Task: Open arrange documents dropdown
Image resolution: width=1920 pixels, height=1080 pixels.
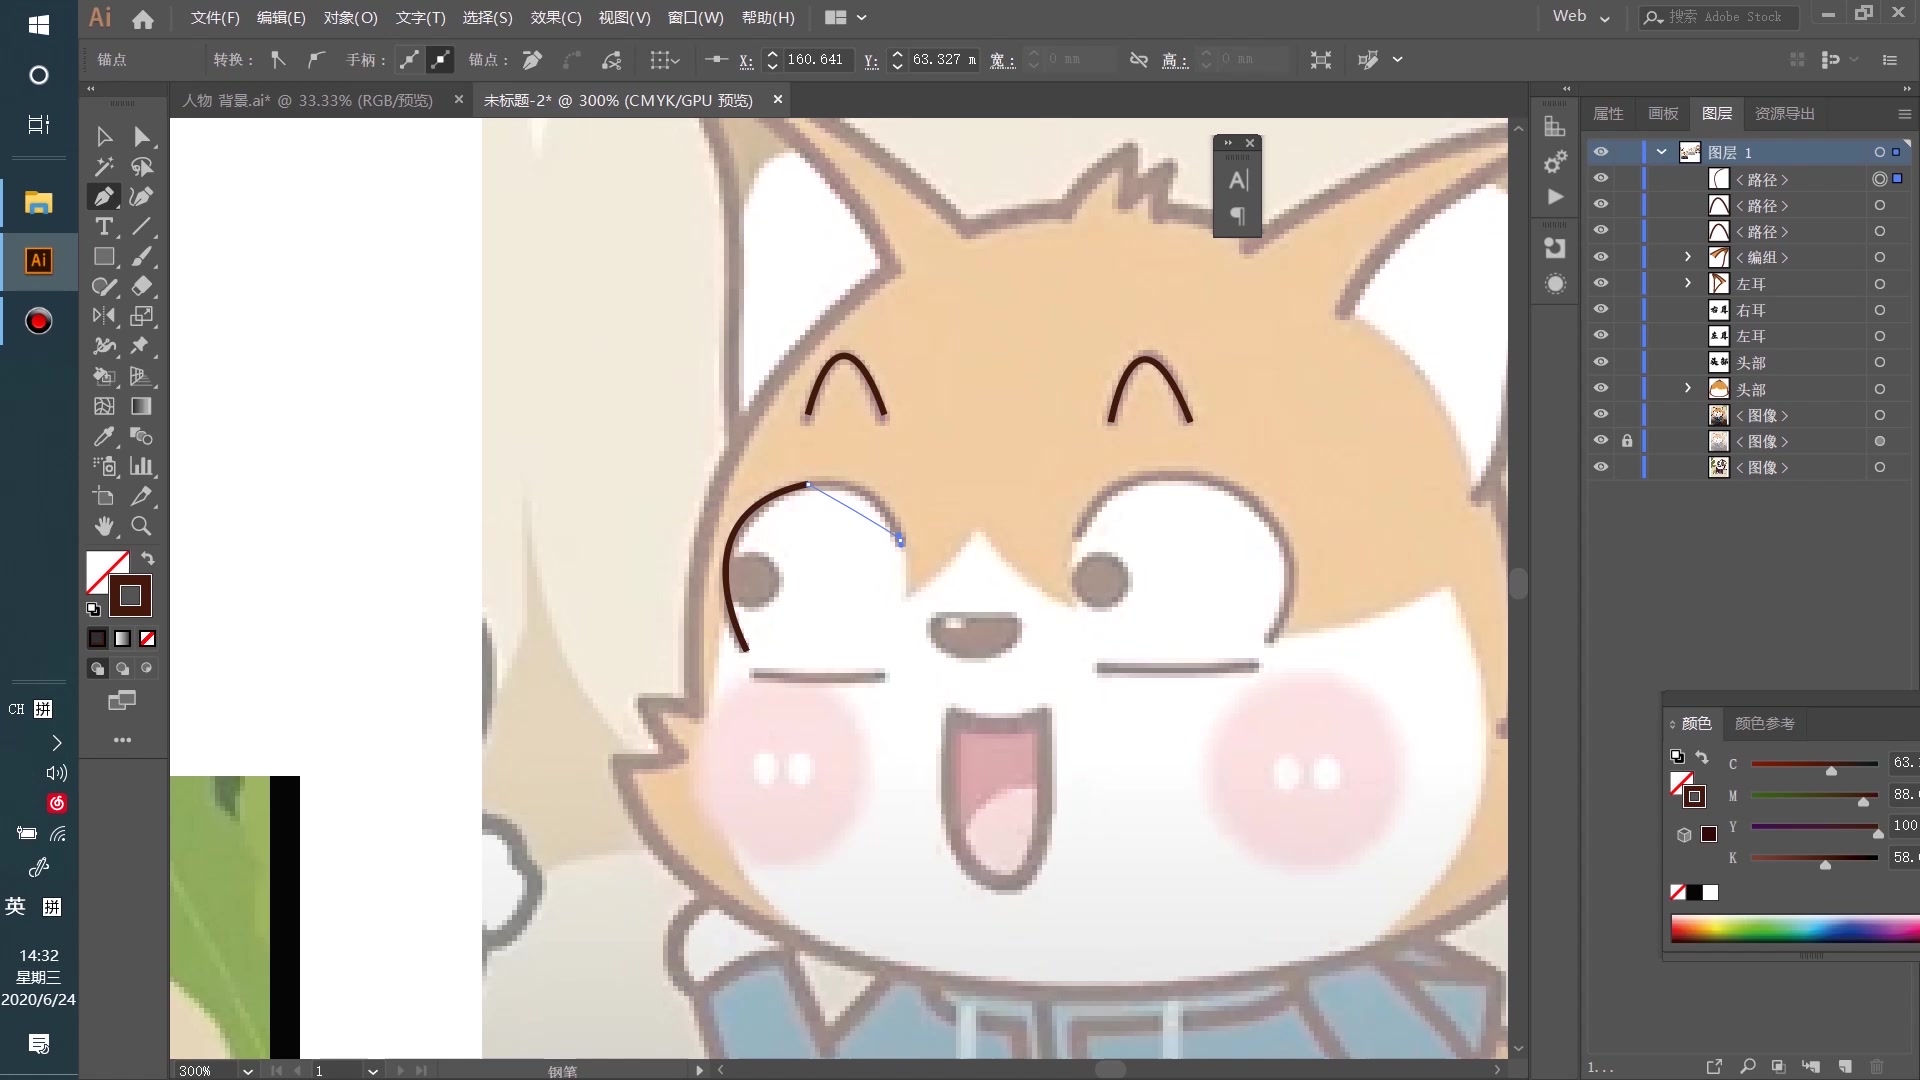Action: click(845, 18)
